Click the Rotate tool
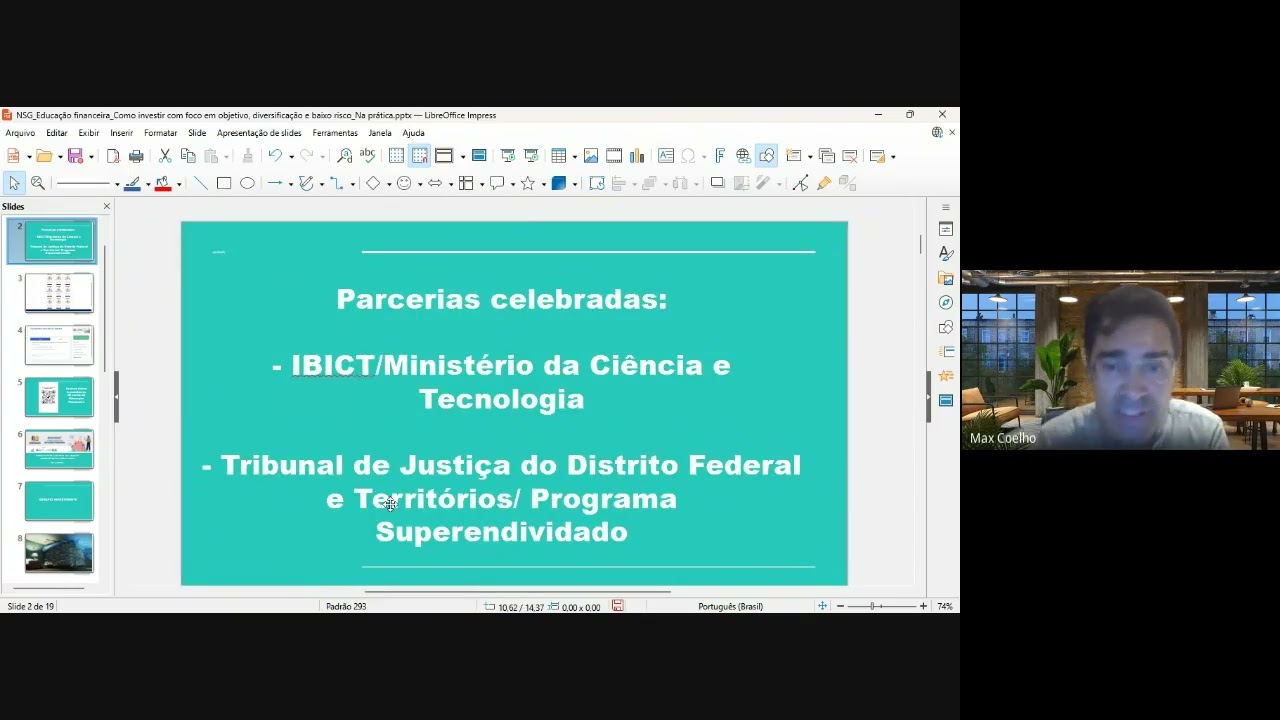The image size is (1280, 720). [597, 183]
